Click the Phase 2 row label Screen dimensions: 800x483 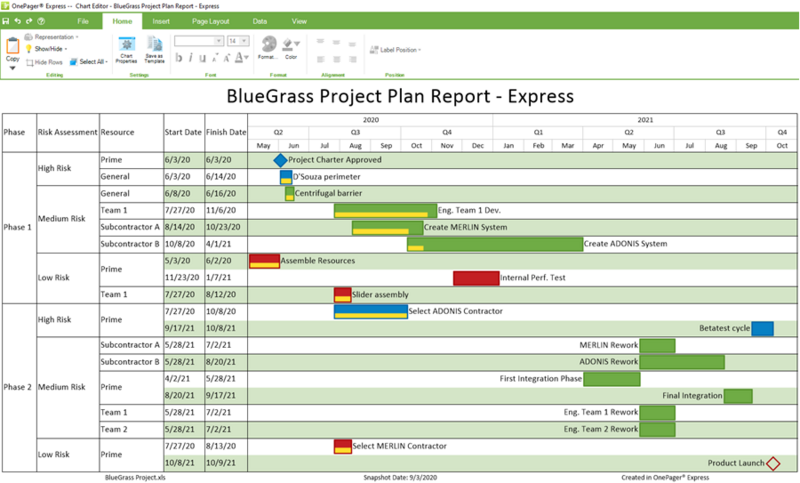coord(17,387)
